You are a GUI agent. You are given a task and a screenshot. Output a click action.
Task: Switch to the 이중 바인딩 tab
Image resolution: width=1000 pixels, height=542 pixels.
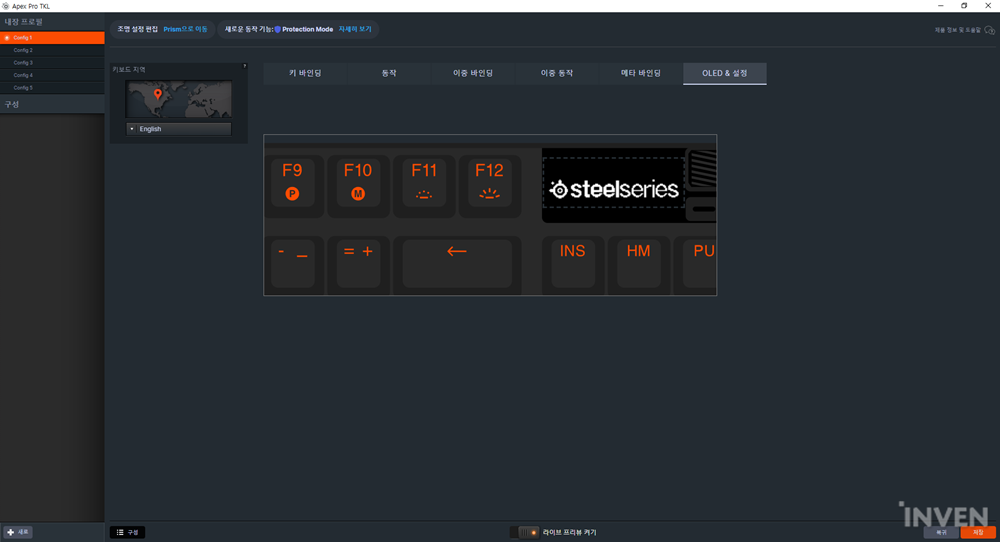[473, 73]
